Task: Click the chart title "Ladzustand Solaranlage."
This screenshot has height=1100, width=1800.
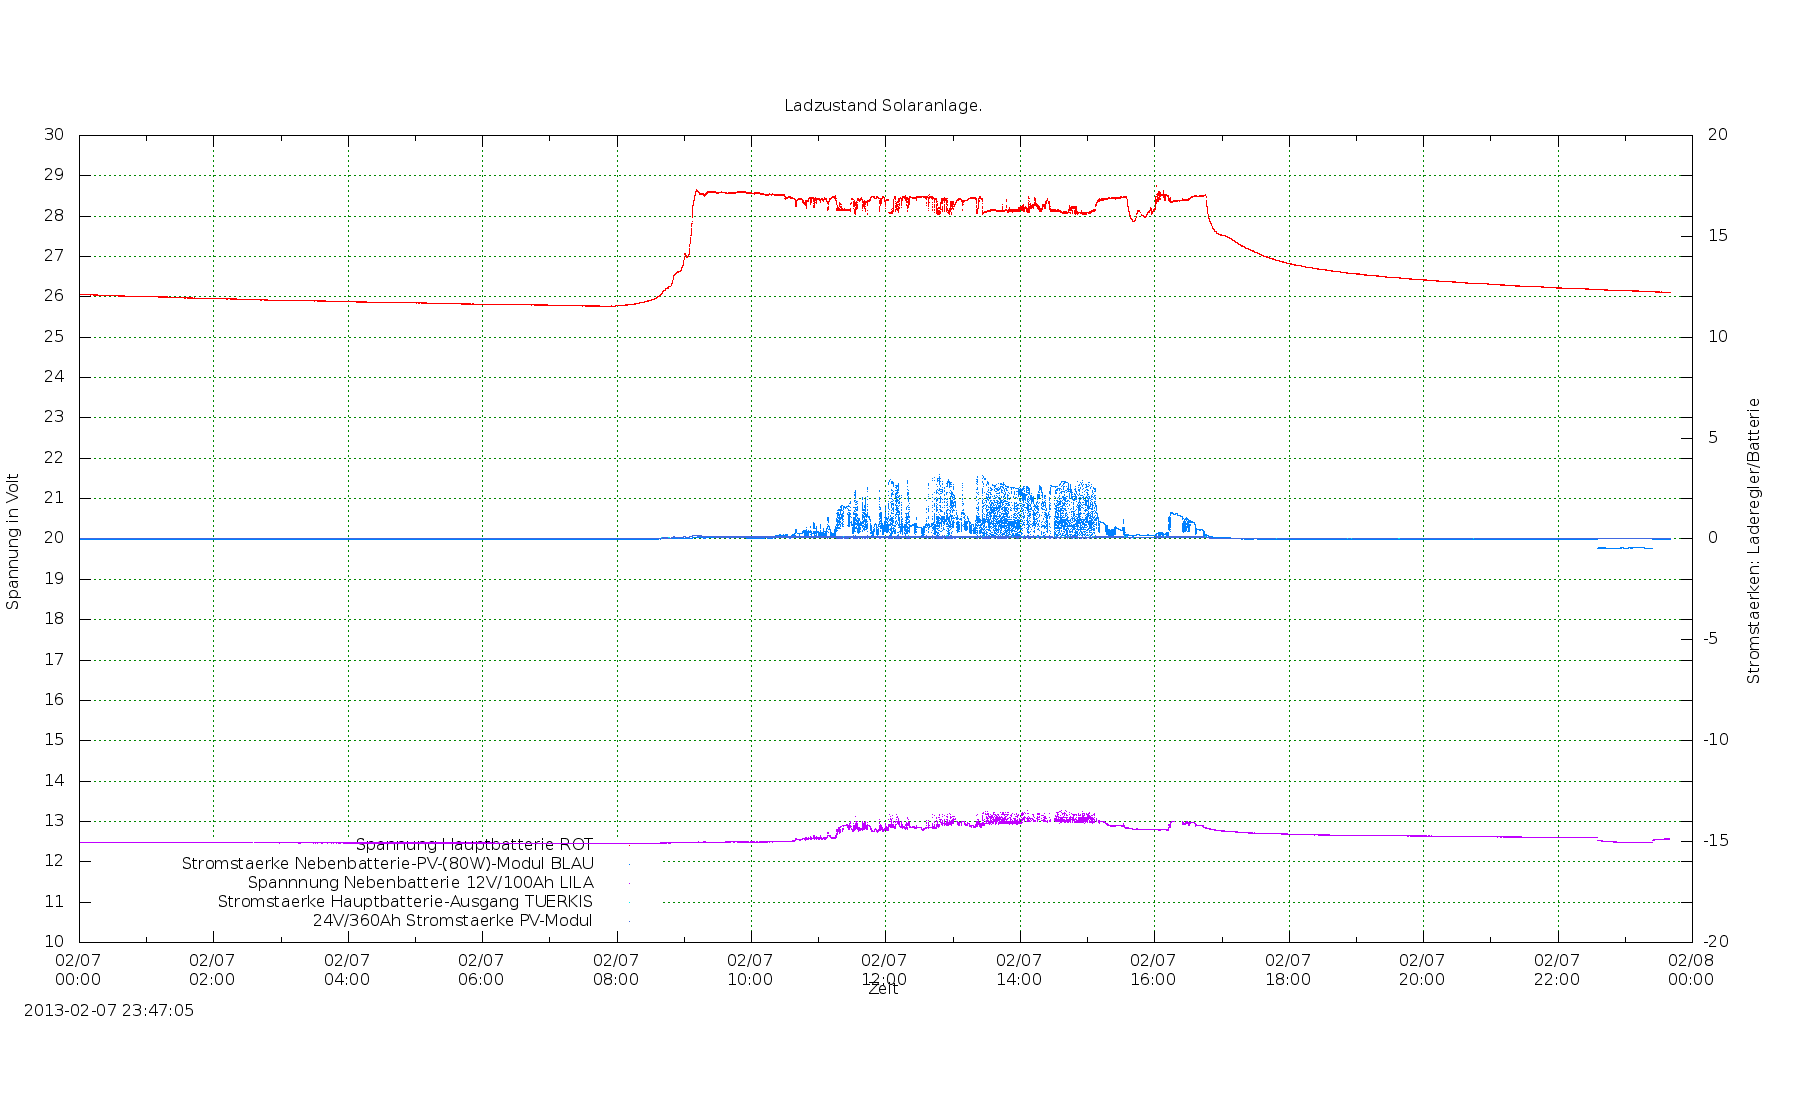Action: click(x=883, y=105)
